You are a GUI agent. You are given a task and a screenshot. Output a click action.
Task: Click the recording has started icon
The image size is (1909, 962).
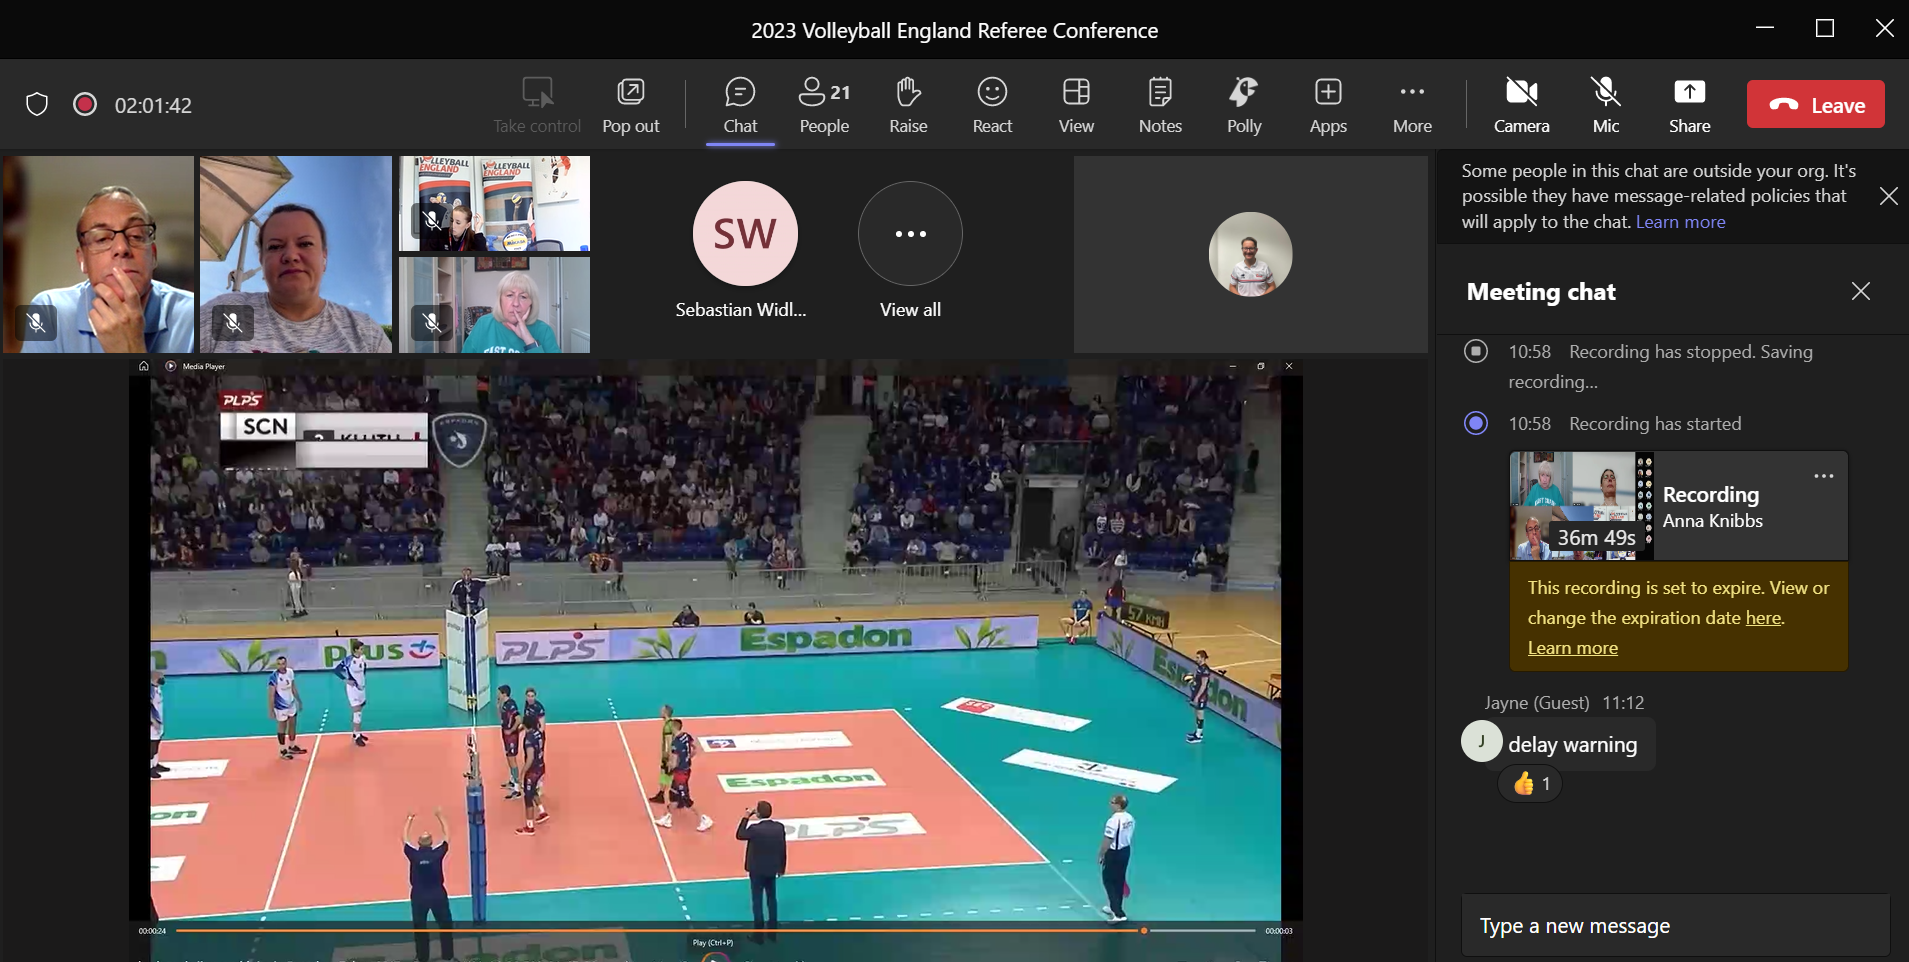[x=1476, y=423]
